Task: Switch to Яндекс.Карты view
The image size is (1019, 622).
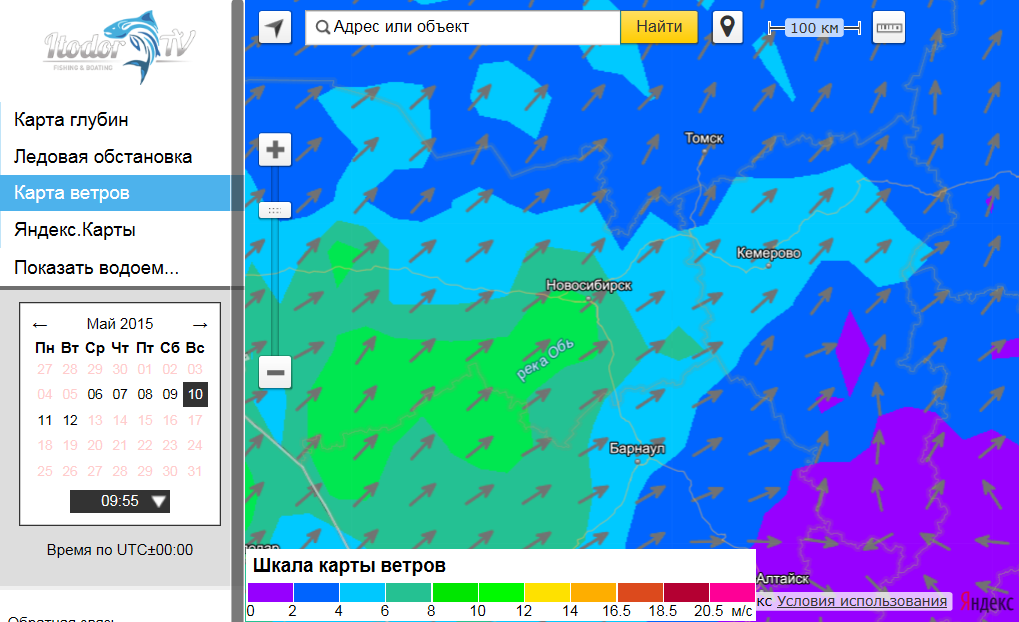Action: (x=75, y=230)
